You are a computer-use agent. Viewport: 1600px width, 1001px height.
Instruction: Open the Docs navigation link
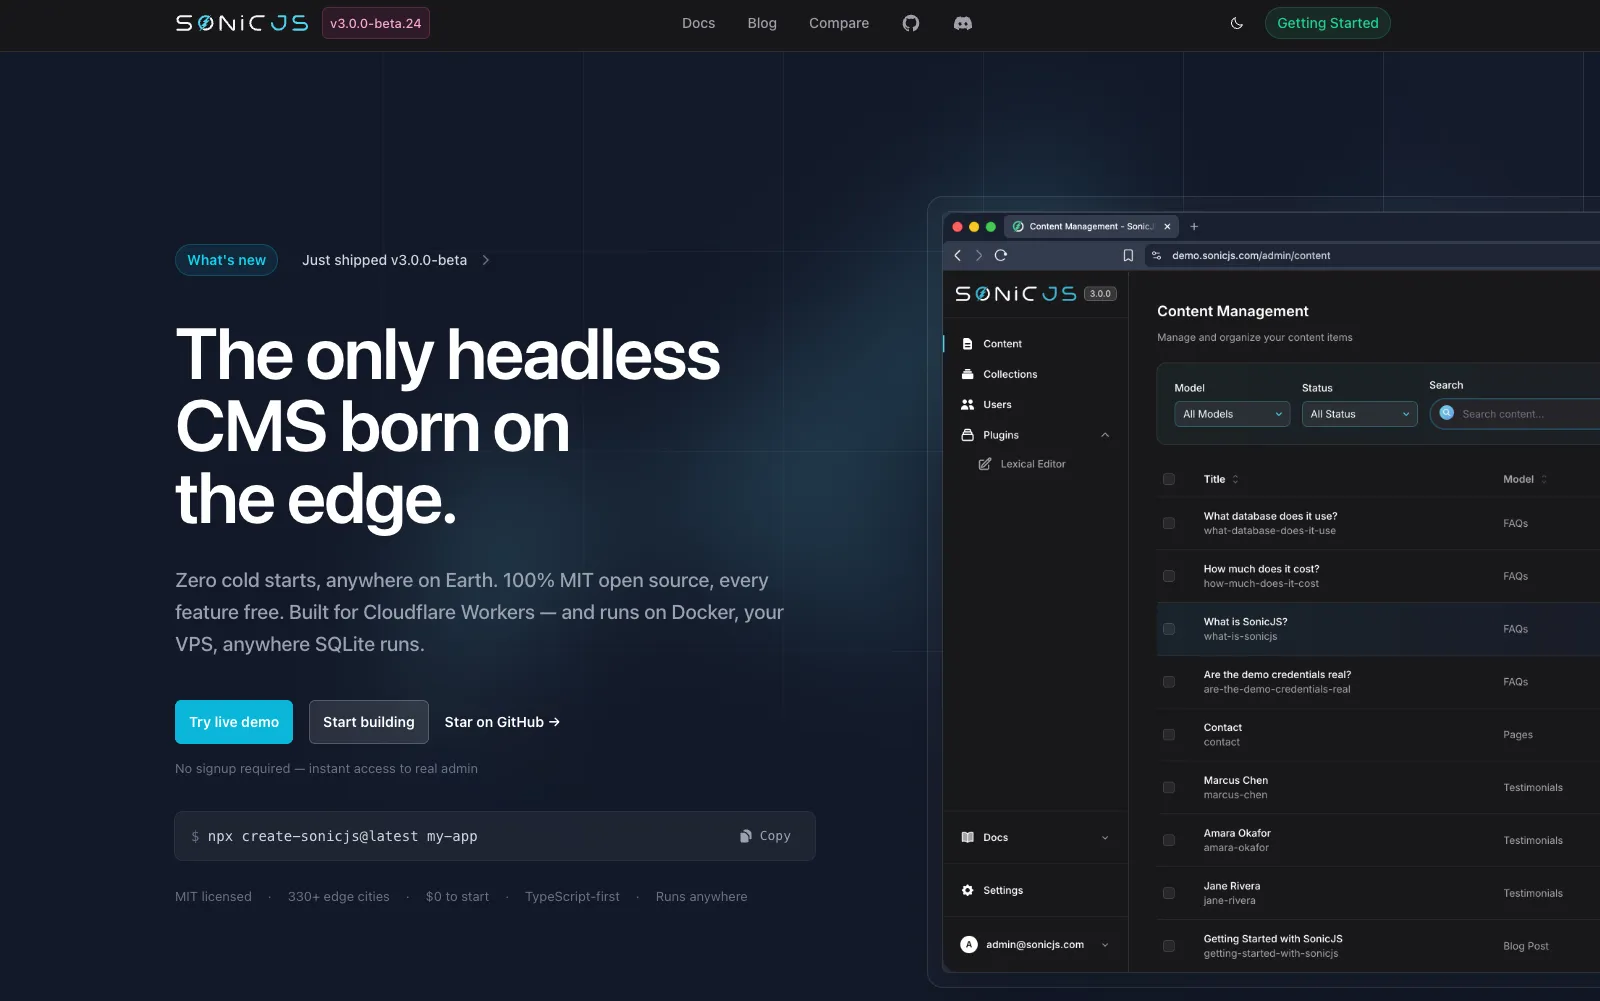(698, 23)
